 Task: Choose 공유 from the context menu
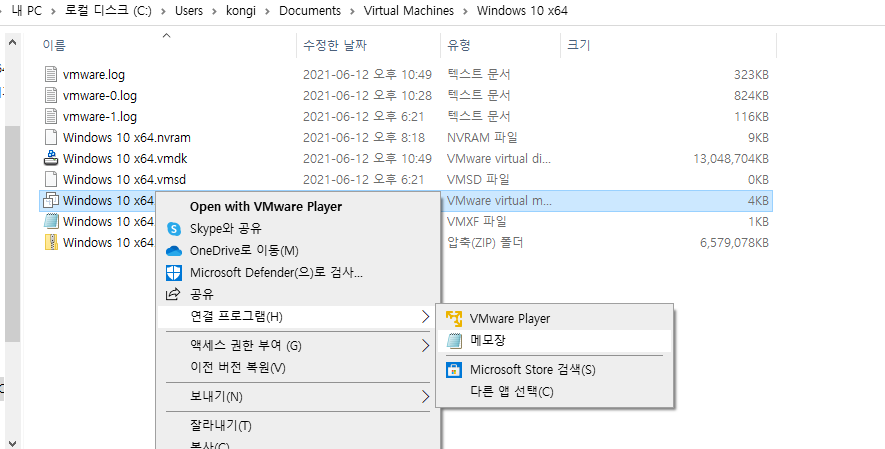[298, 294]
